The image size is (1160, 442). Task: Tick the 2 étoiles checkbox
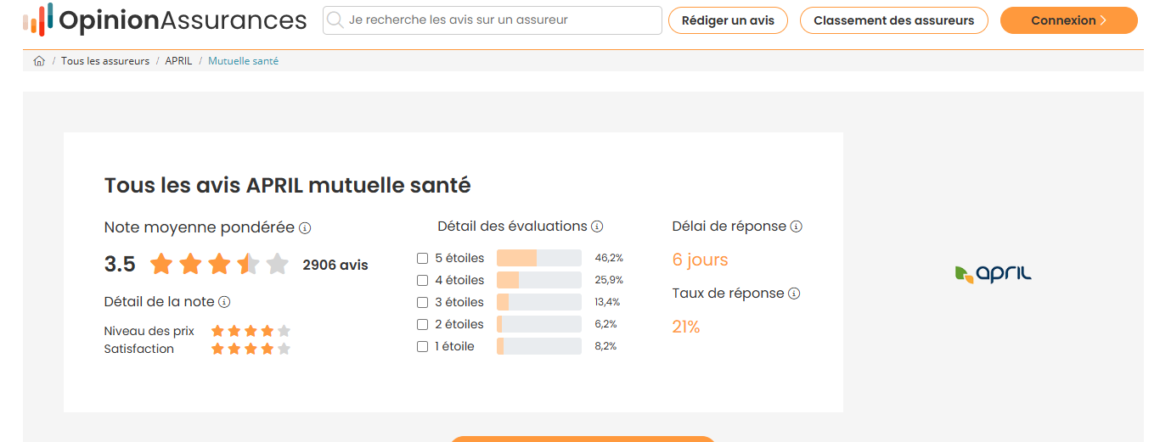[x=422, y=324]
